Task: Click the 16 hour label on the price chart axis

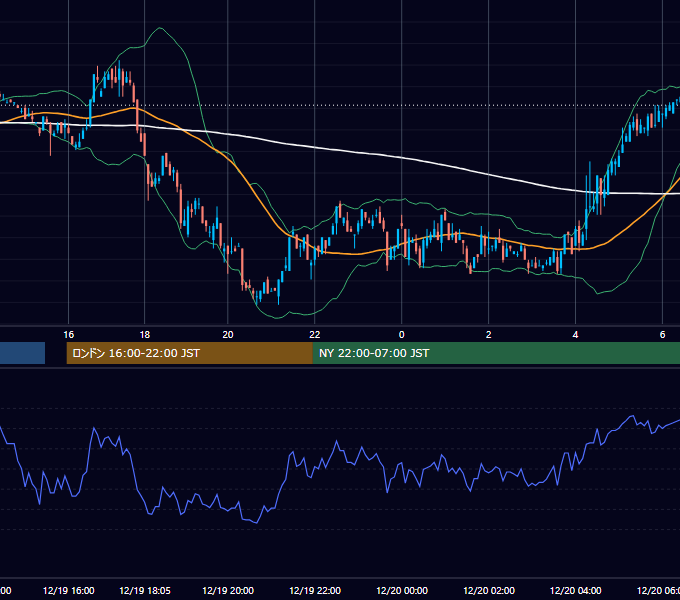Action: tap(69, 335)
